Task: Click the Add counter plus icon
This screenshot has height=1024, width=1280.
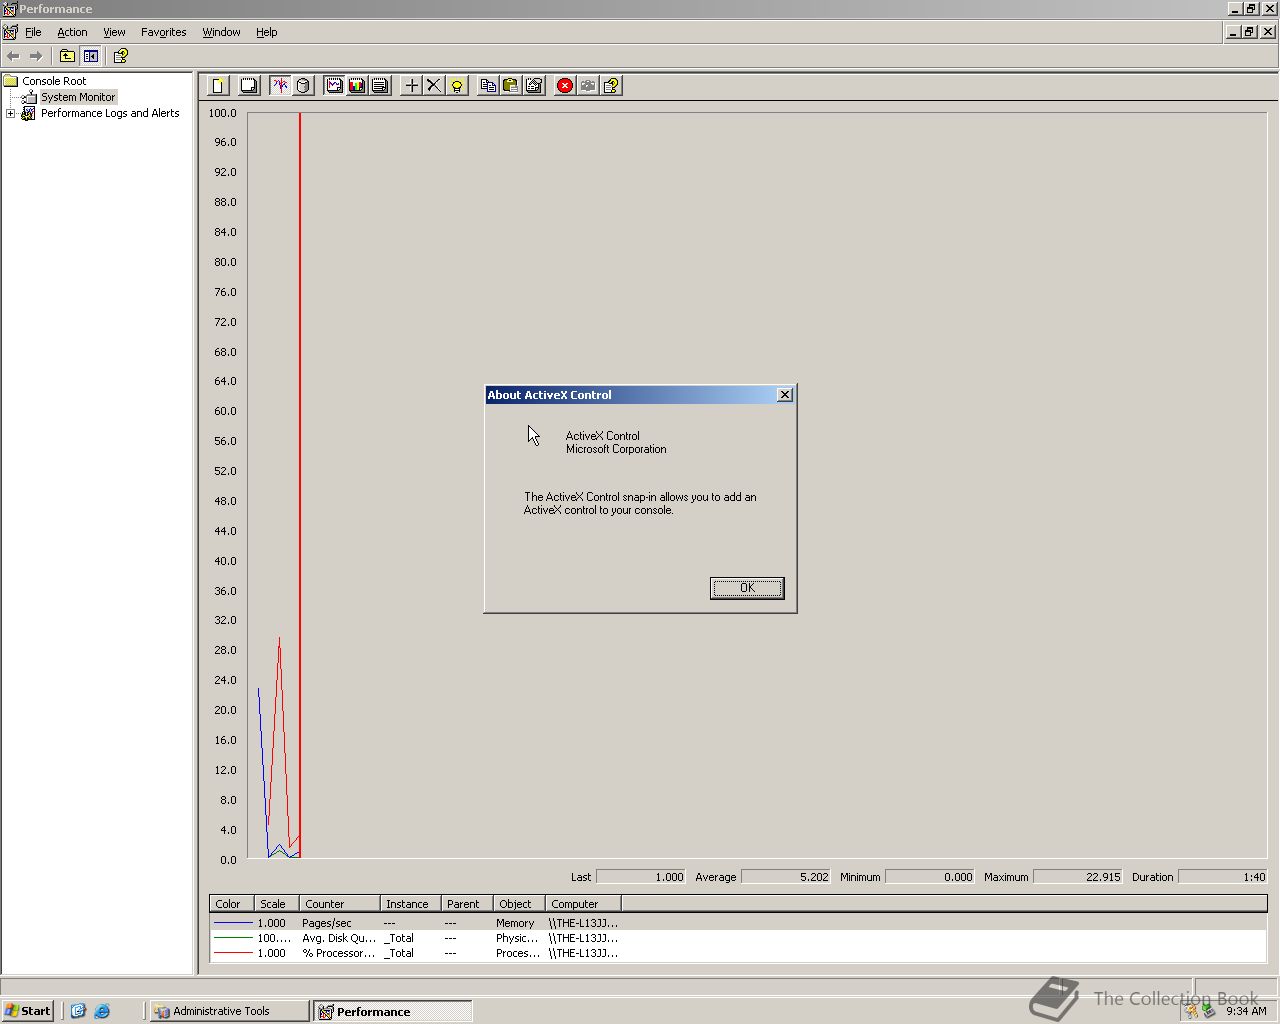Action: pos(411,86)
